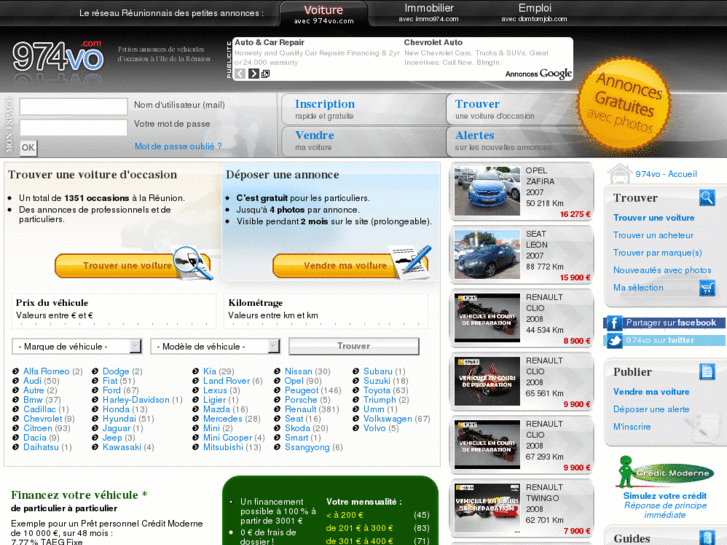The image size is (727, 545).
Task: Switch to the Voiture tab
Action: [x=324, y=14]
